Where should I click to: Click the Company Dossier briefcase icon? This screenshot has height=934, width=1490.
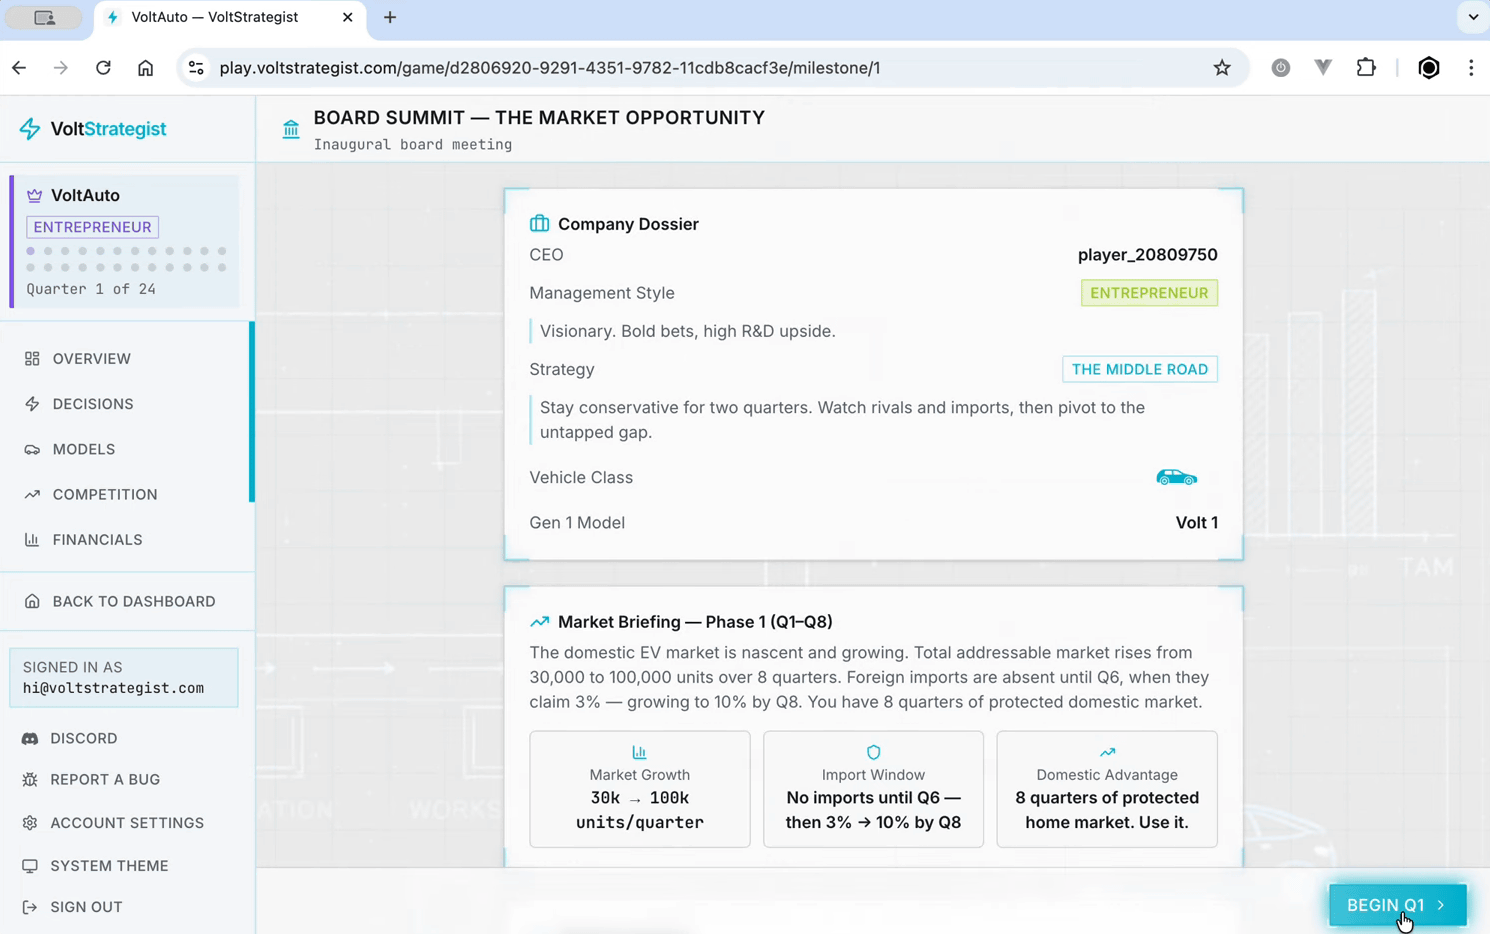[539, 223]
